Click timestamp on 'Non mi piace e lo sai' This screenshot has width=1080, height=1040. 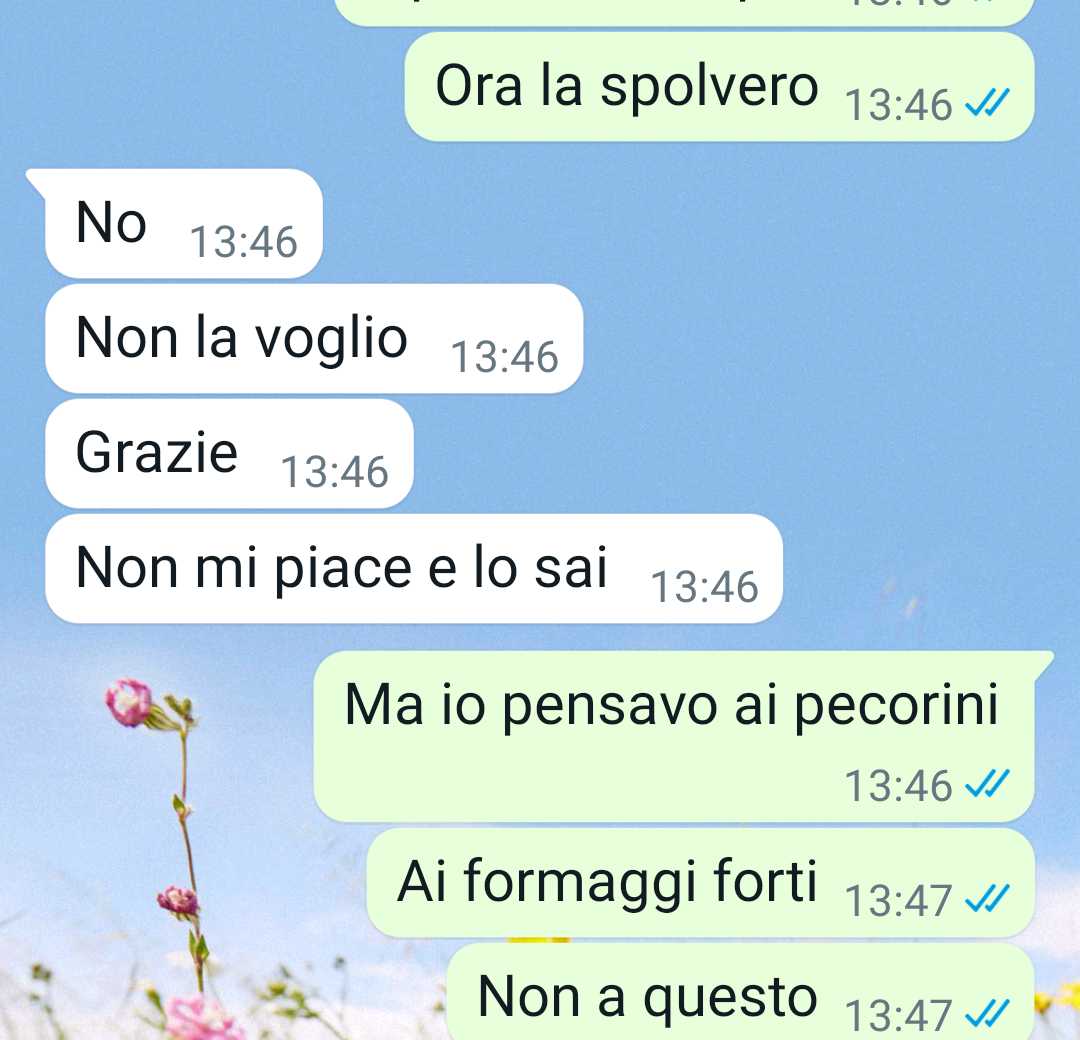705,587
